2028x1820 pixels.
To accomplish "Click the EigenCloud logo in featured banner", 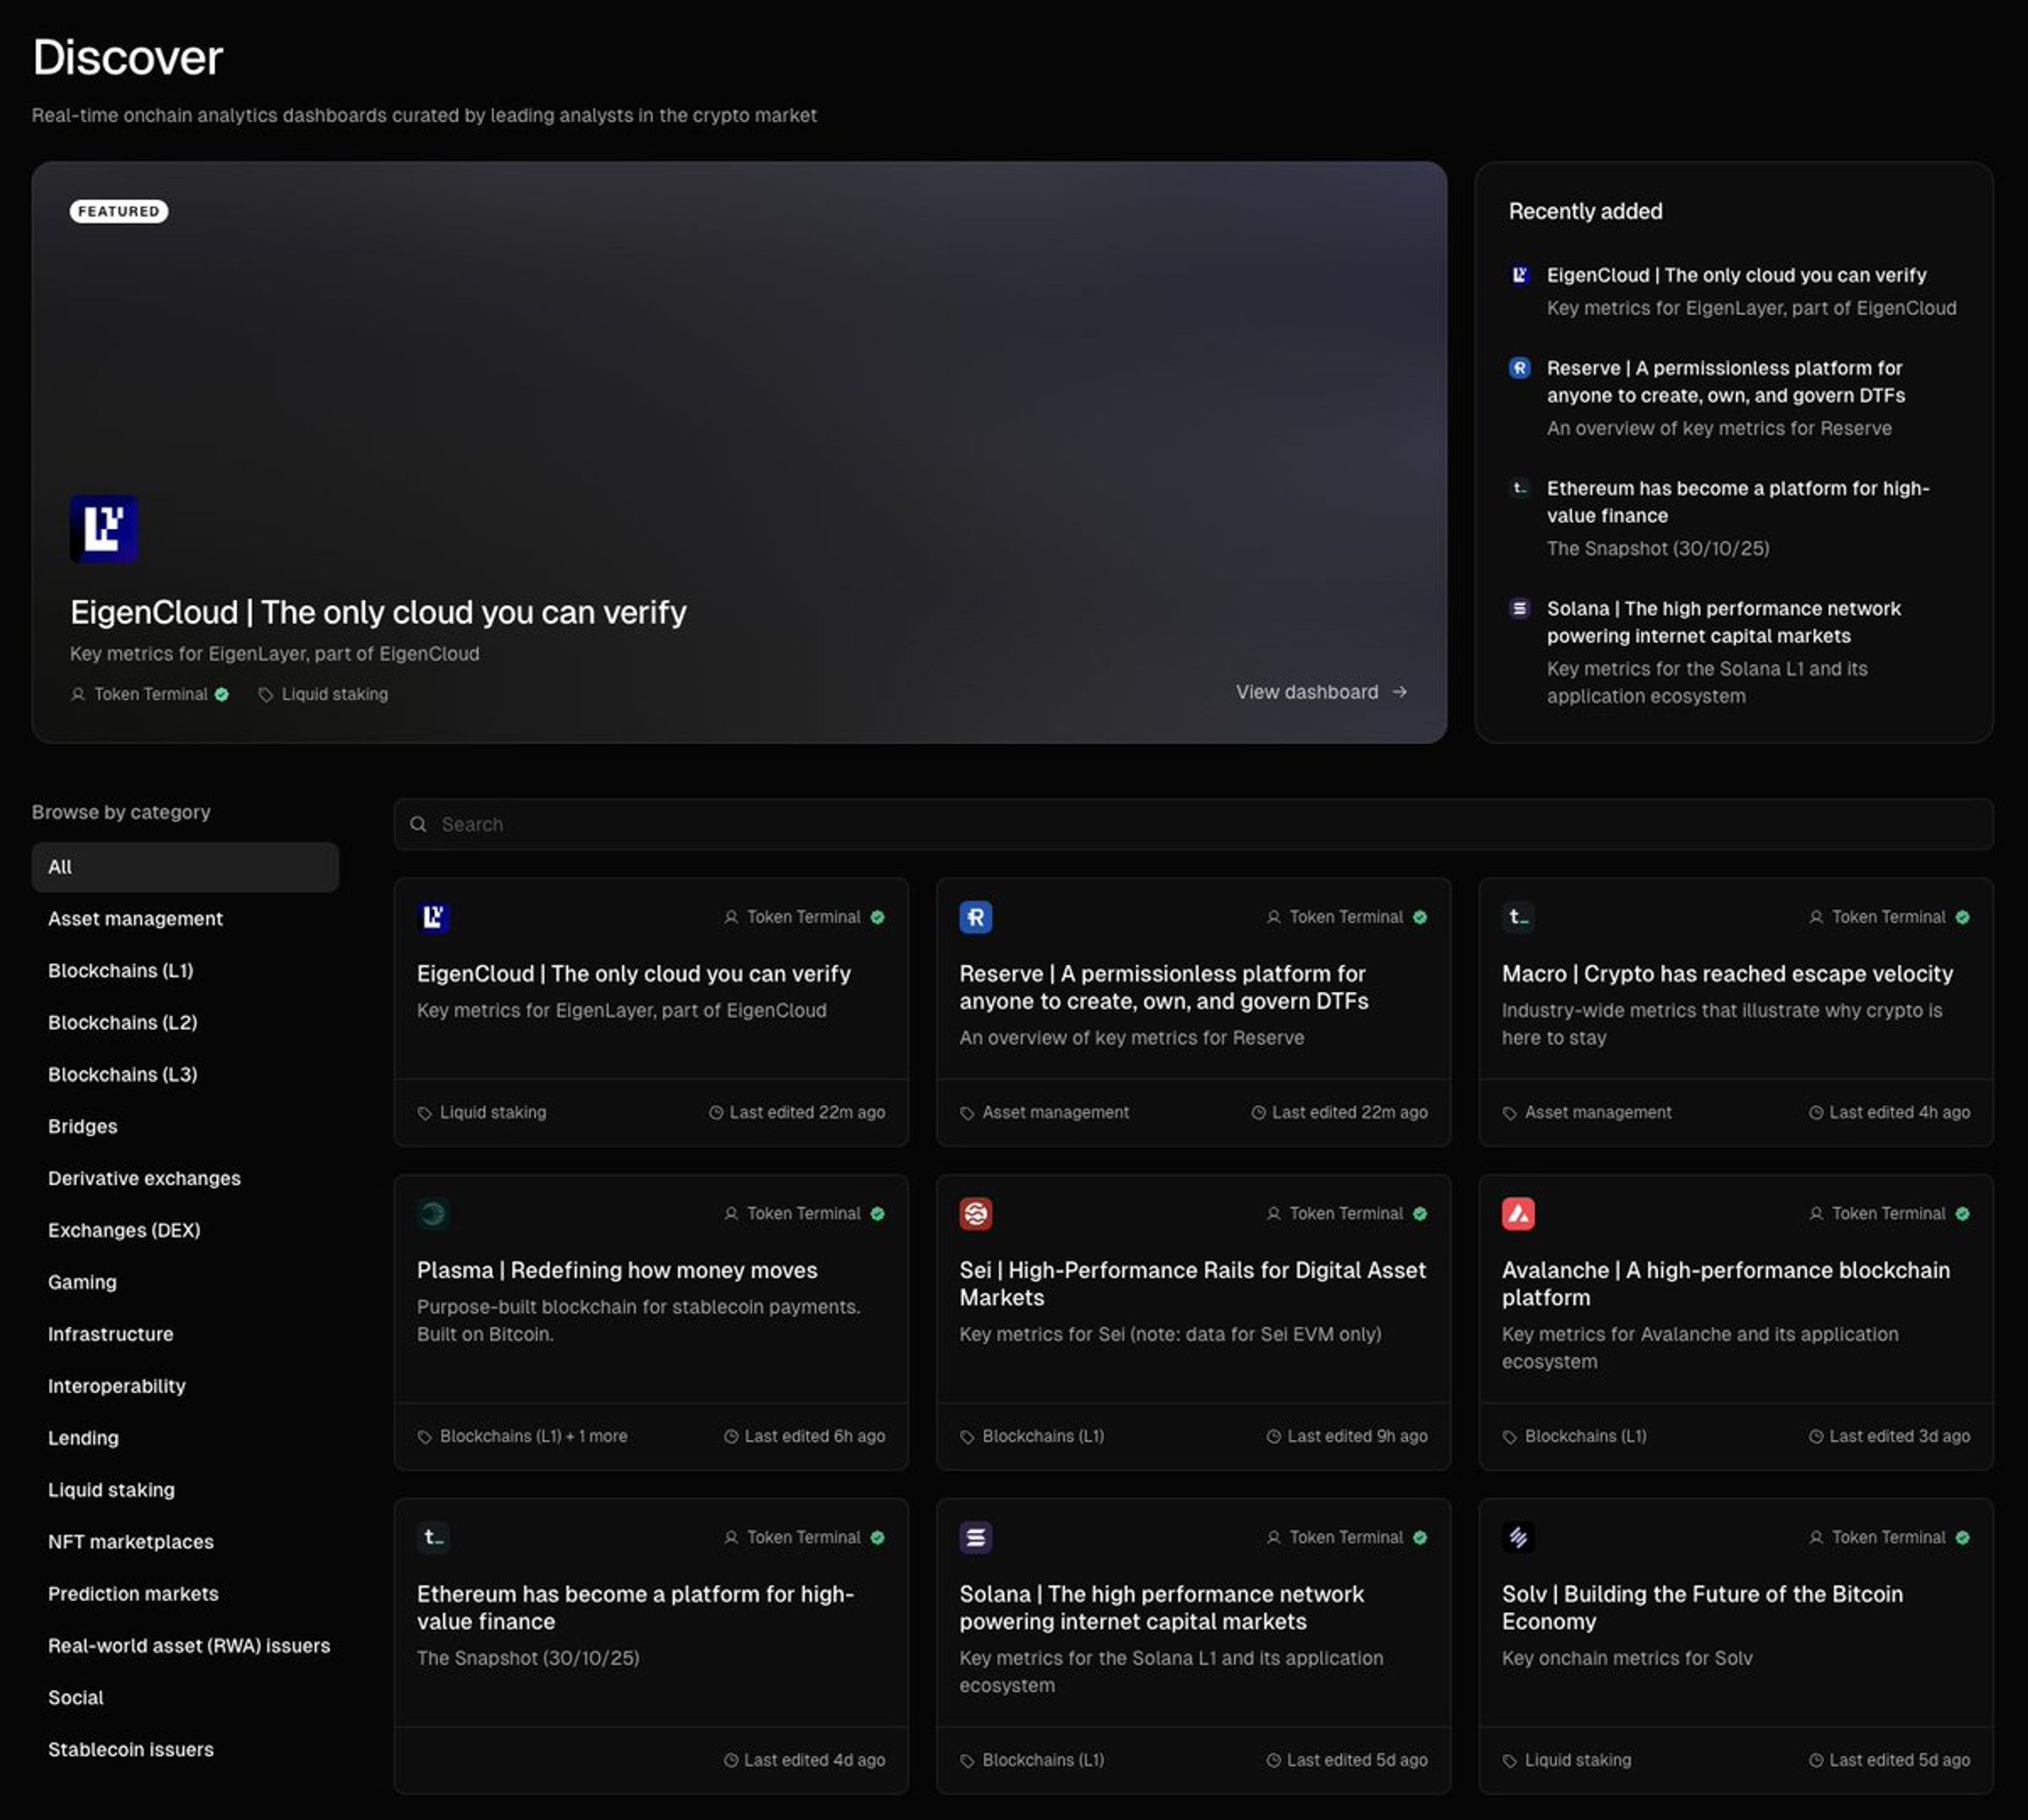I will coord(104,528).
